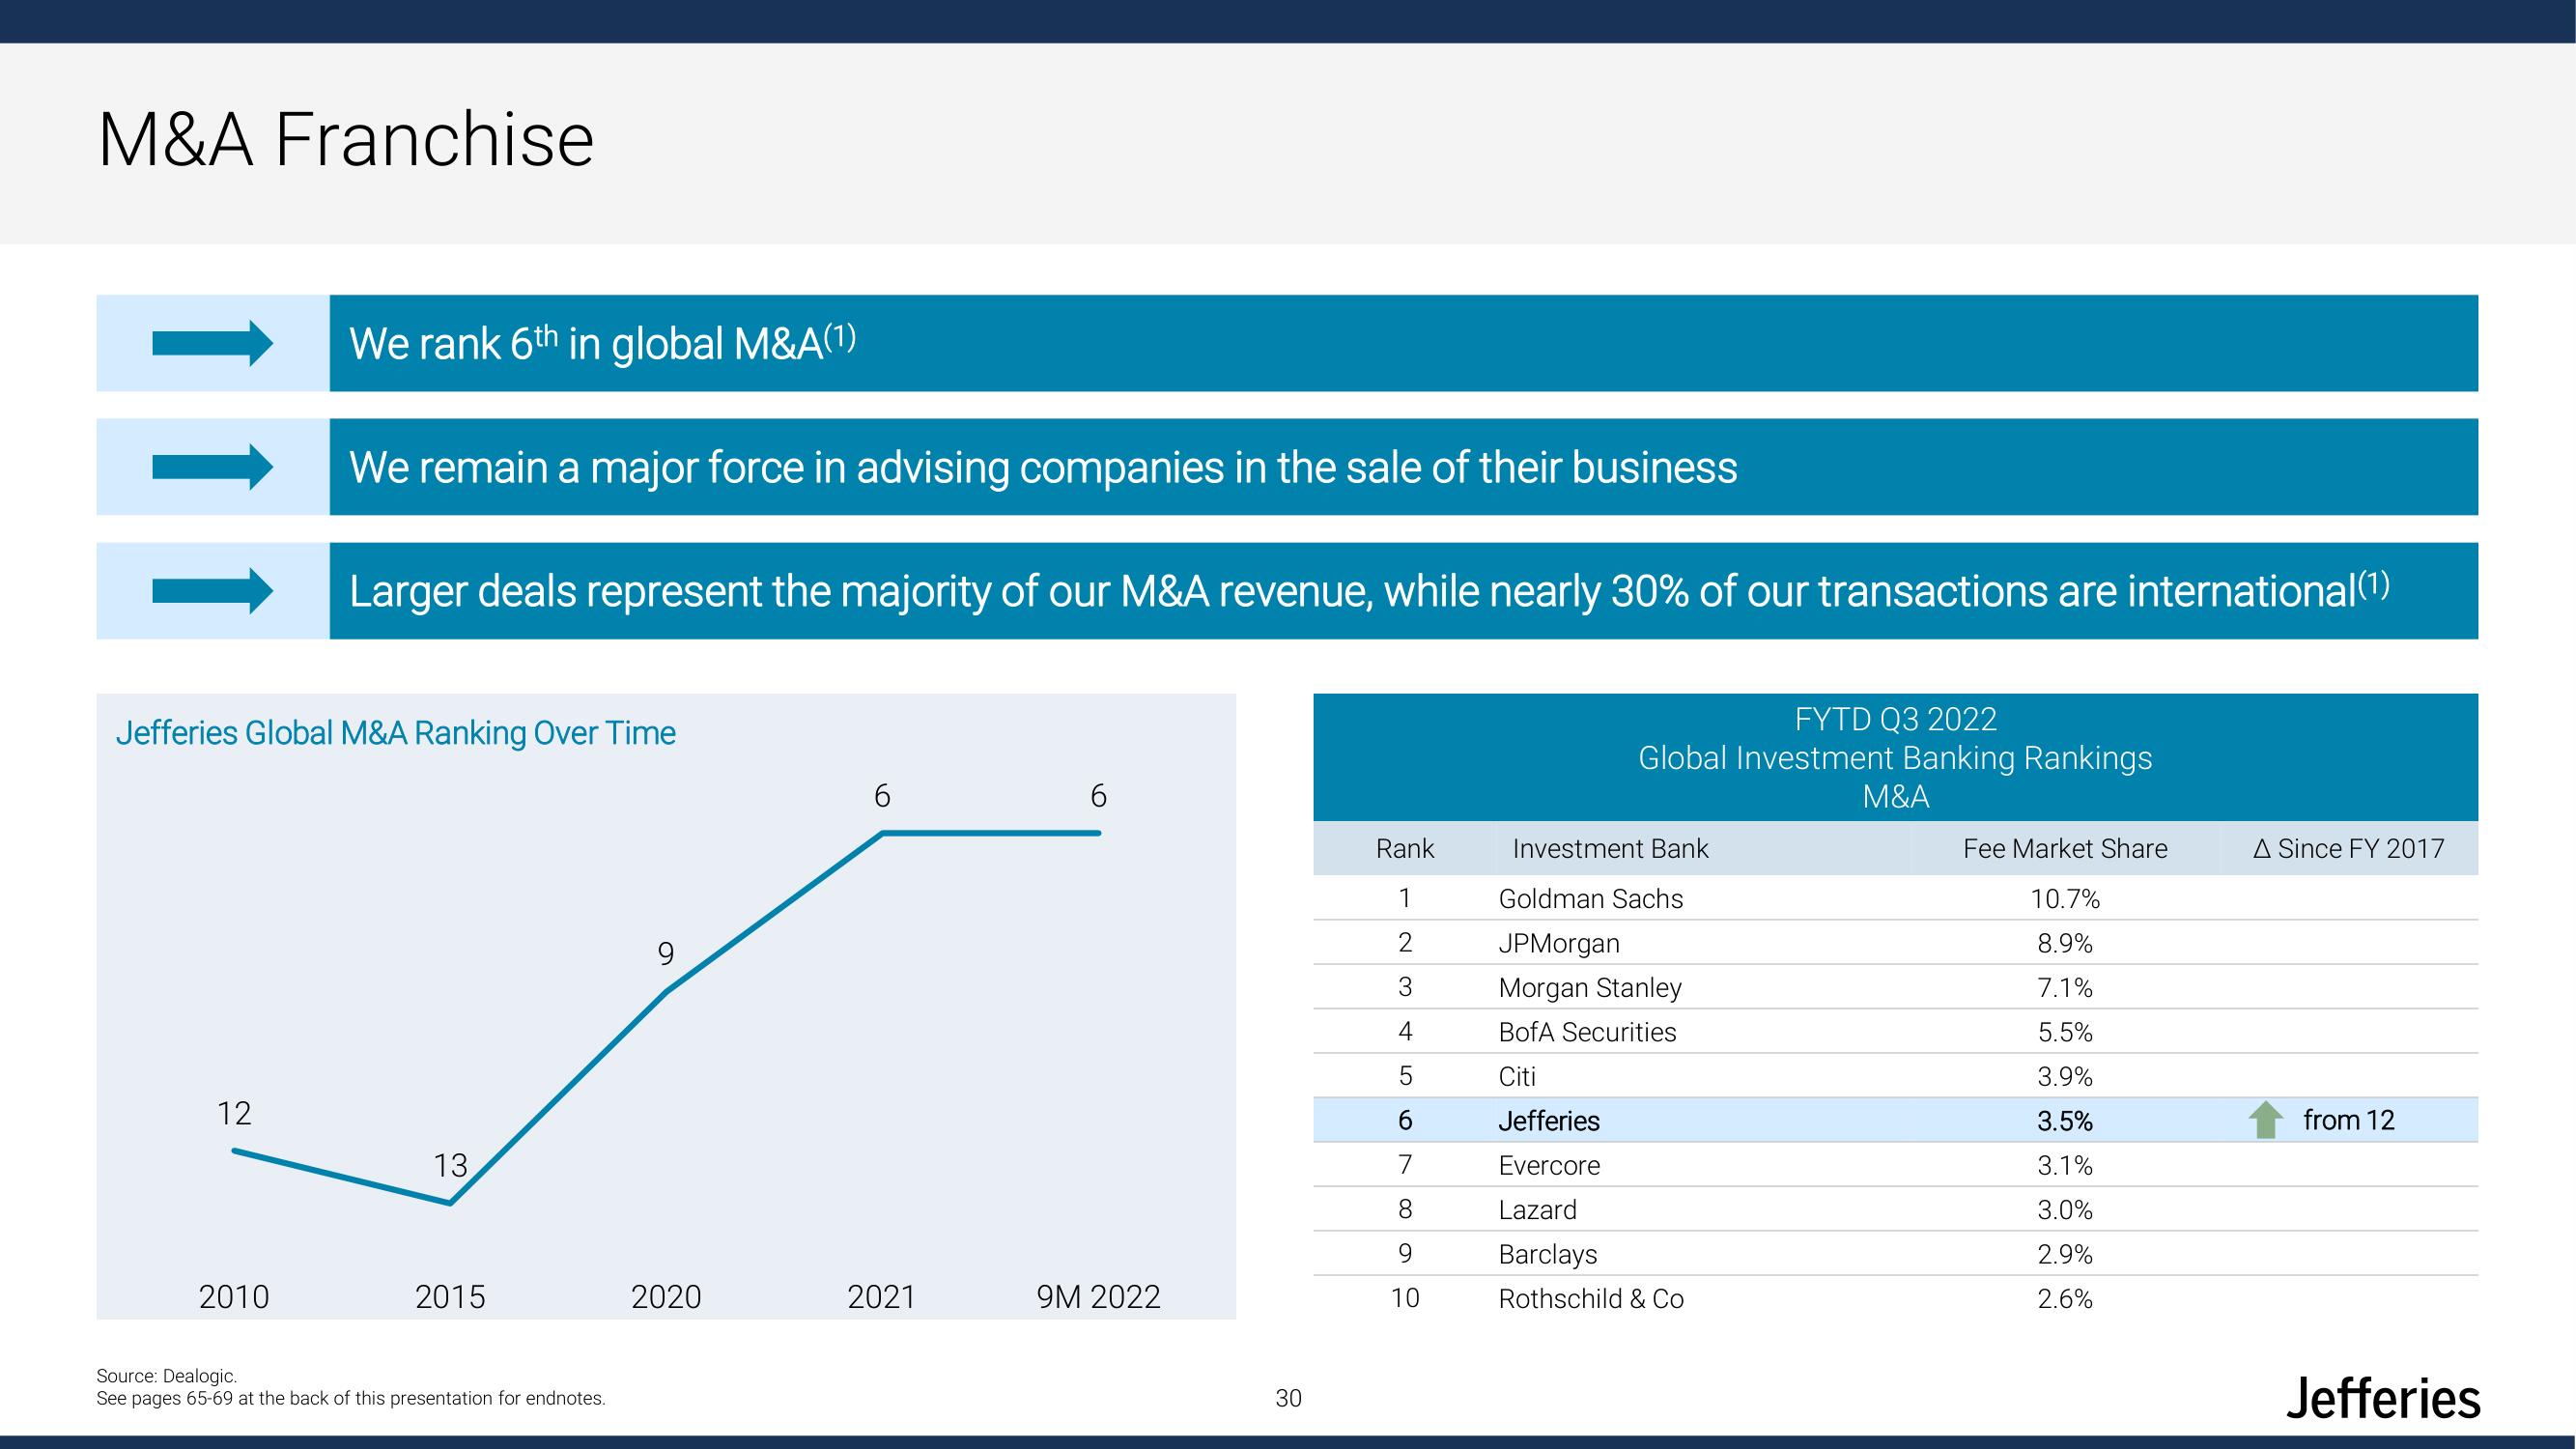Click 'Barclays' in the table
This screenshot has width=2576, height=1449.
pos(1548,1255)
